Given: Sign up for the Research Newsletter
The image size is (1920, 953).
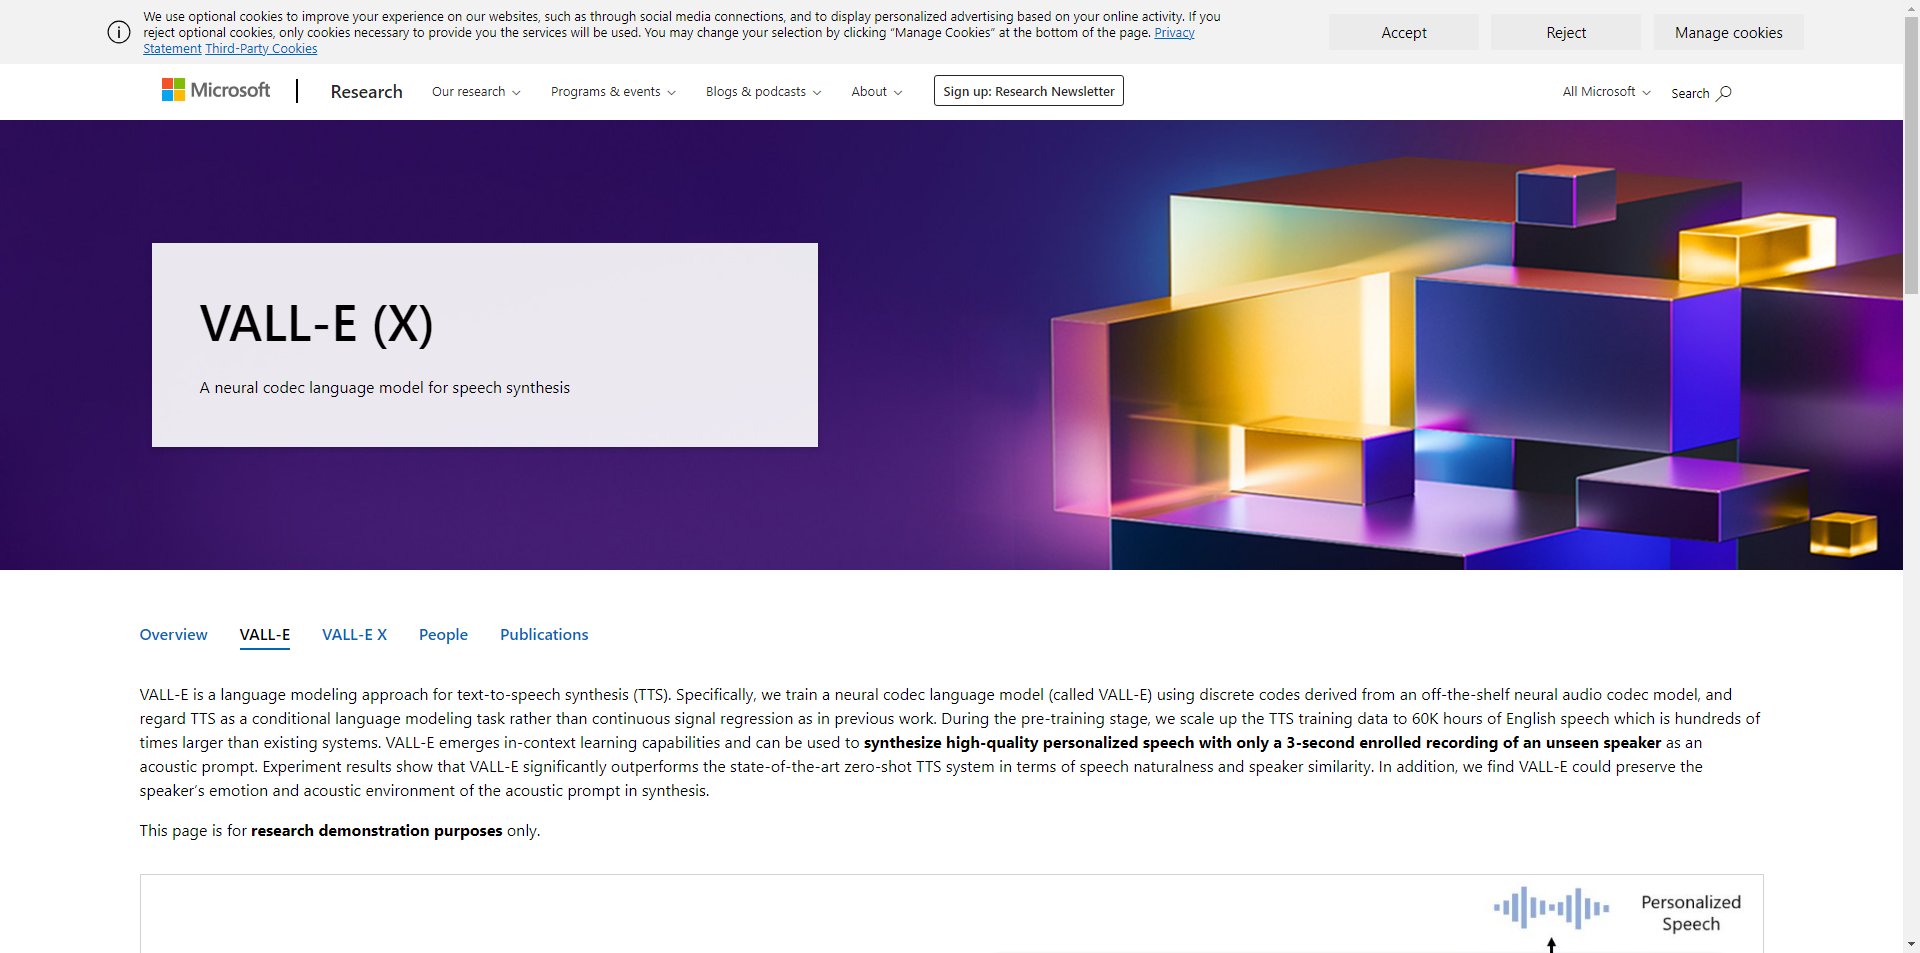Looking at the screenshot, I should (1029, 91).
